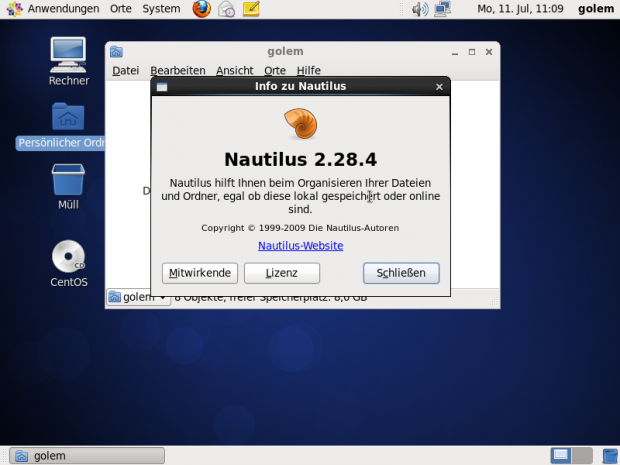Open the Evolution mail launcher icon
Screen dimensions: 620x465
point(227,9)
